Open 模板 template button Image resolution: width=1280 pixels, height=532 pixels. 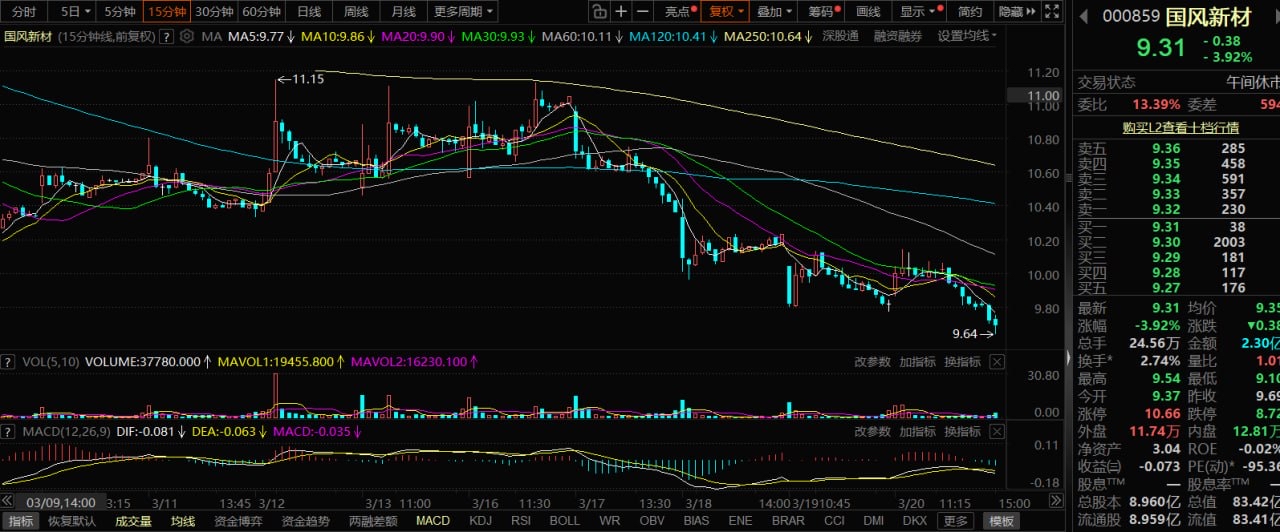pos(1002,521)
